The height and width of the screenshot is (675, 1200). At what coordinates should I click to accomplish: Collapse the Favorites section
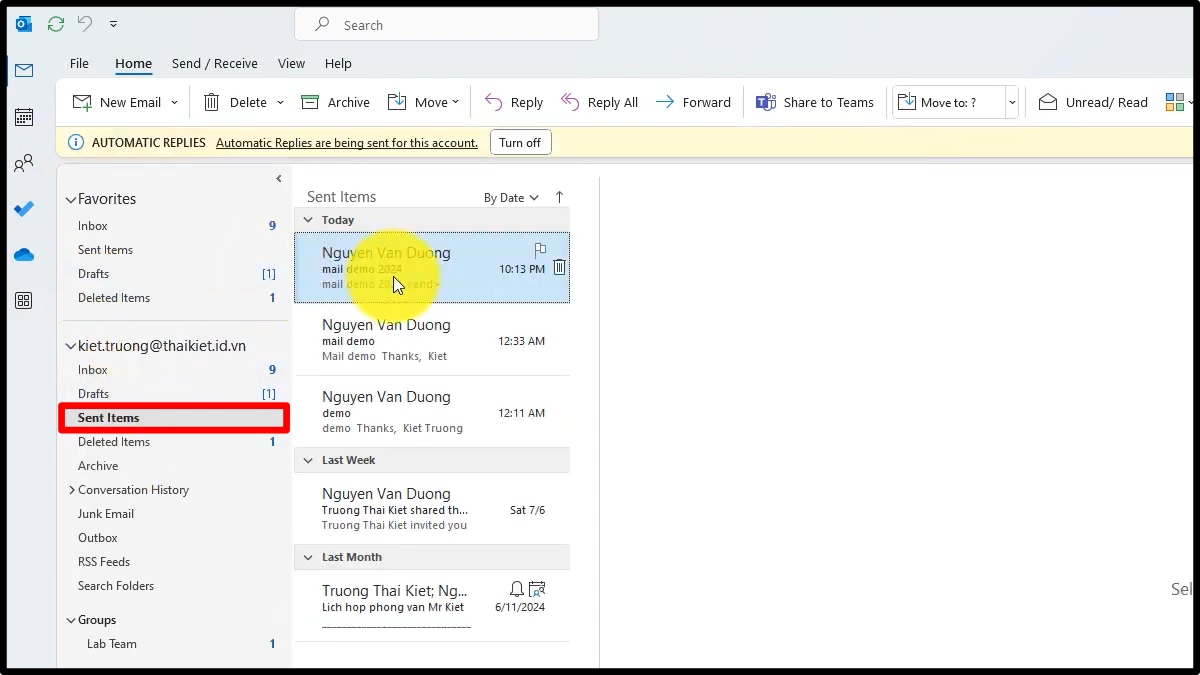click(x=71, y=199)
